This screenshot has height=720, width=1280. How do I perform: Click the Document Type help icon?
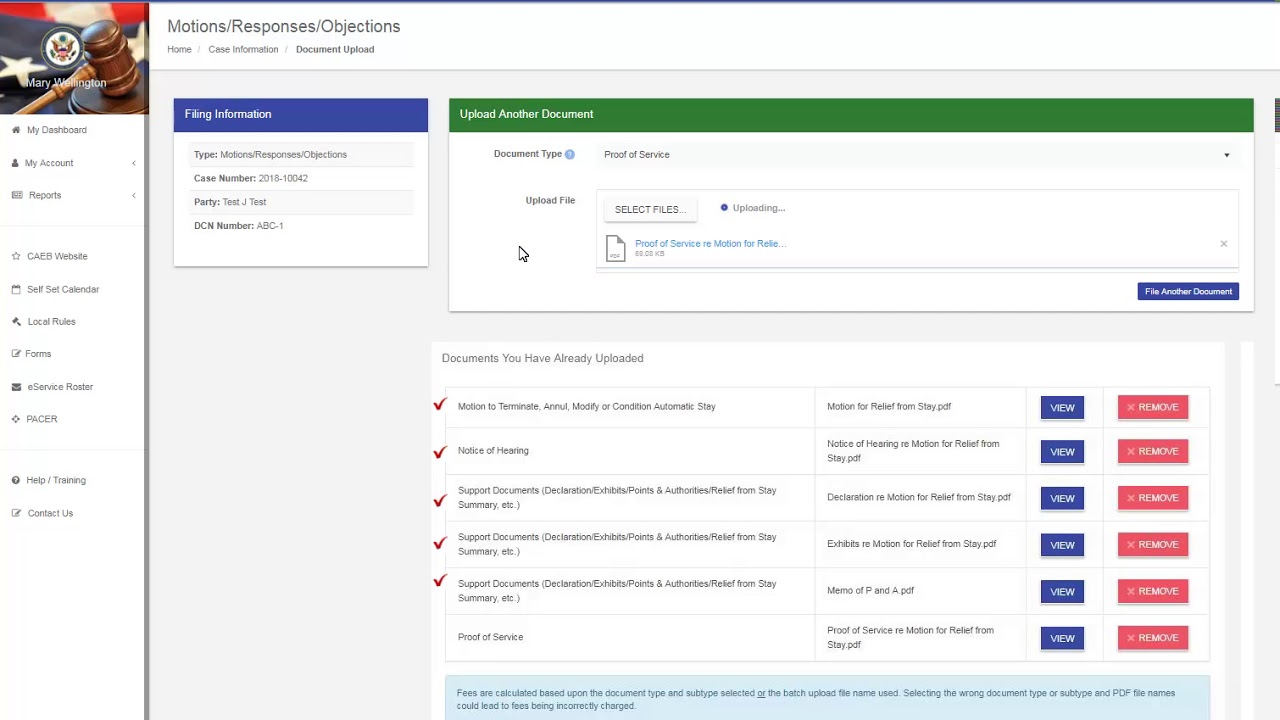[570, 154]
